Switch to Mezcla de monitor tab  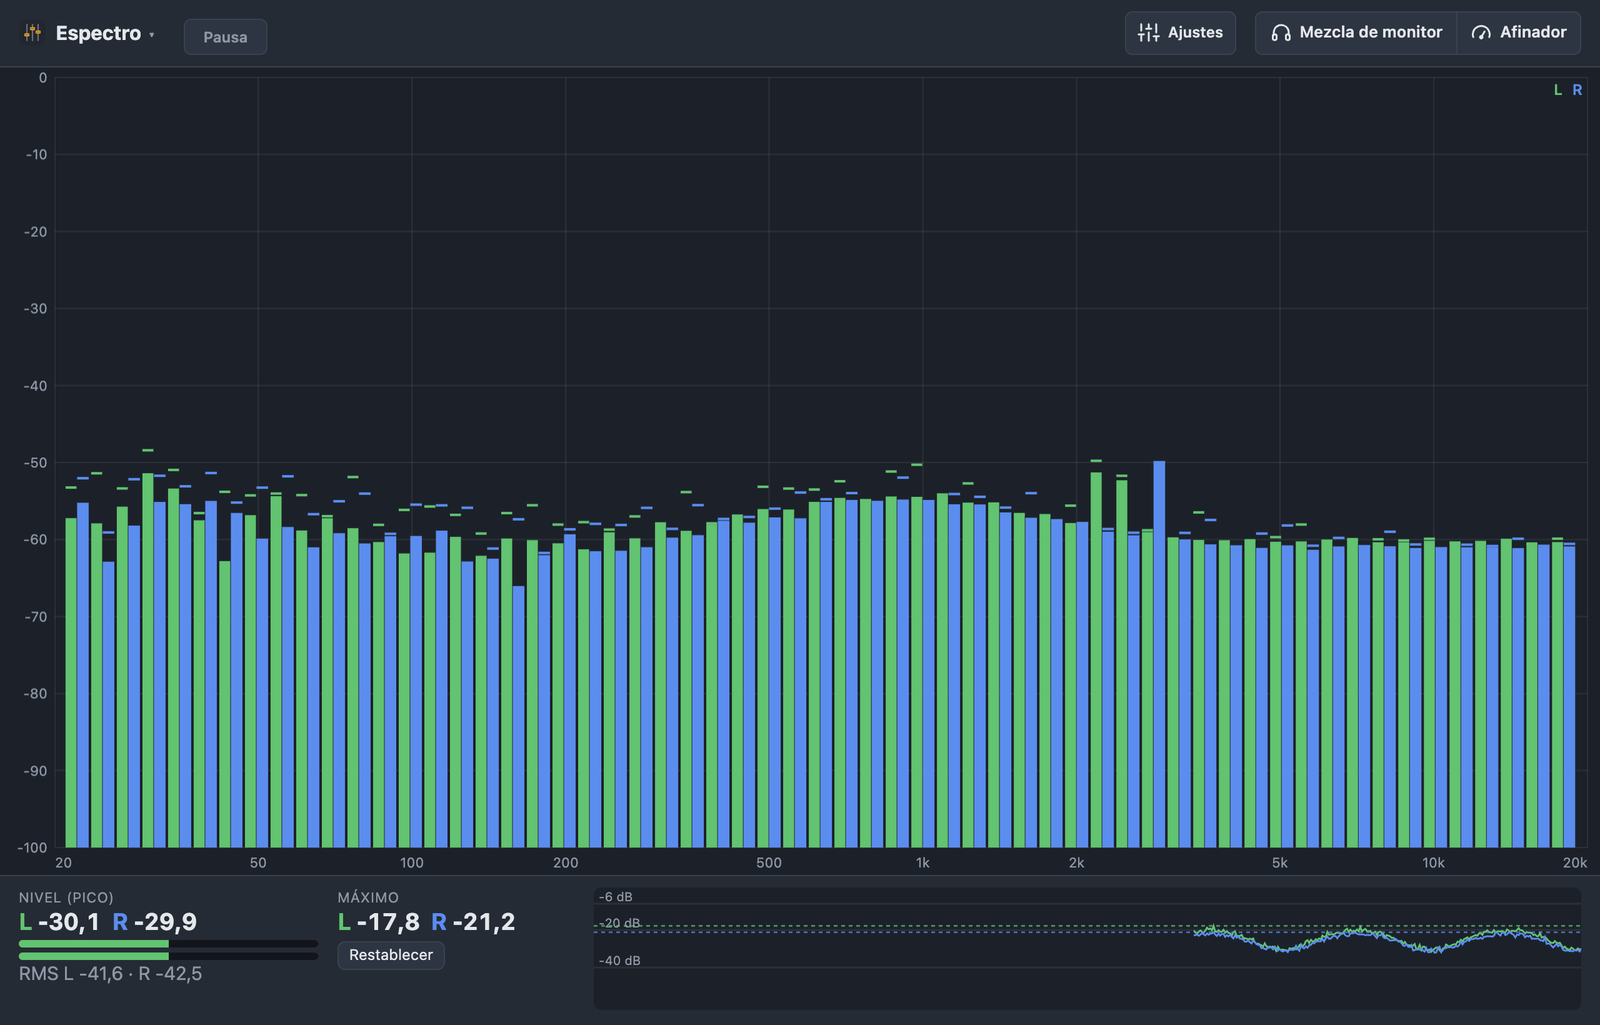tap(1356, 32)
